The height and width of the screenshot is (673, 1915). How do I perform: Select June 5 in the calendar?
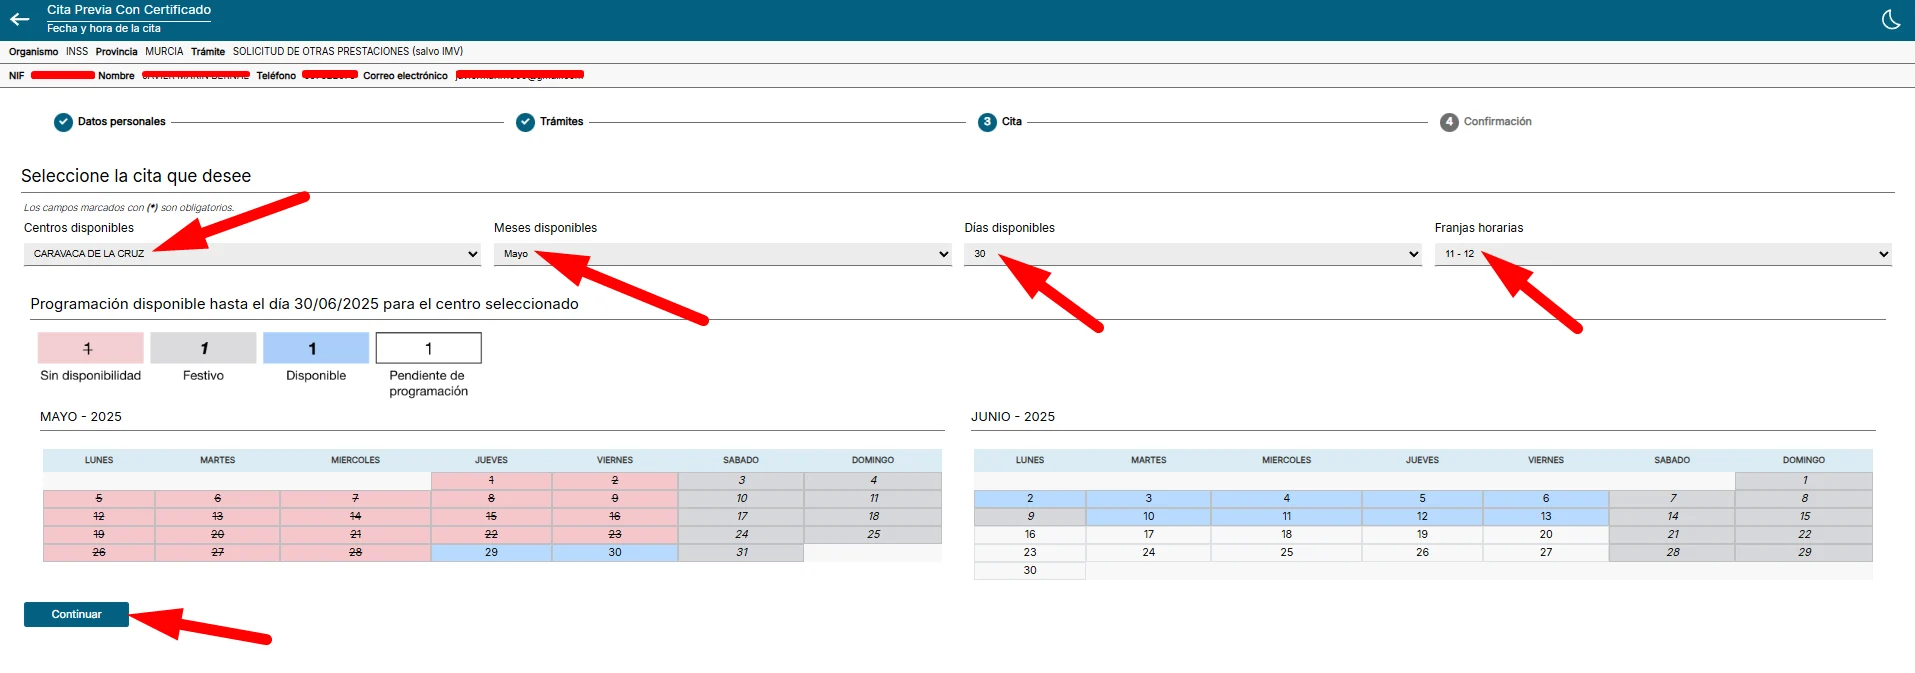click(x=1423, y=499)
